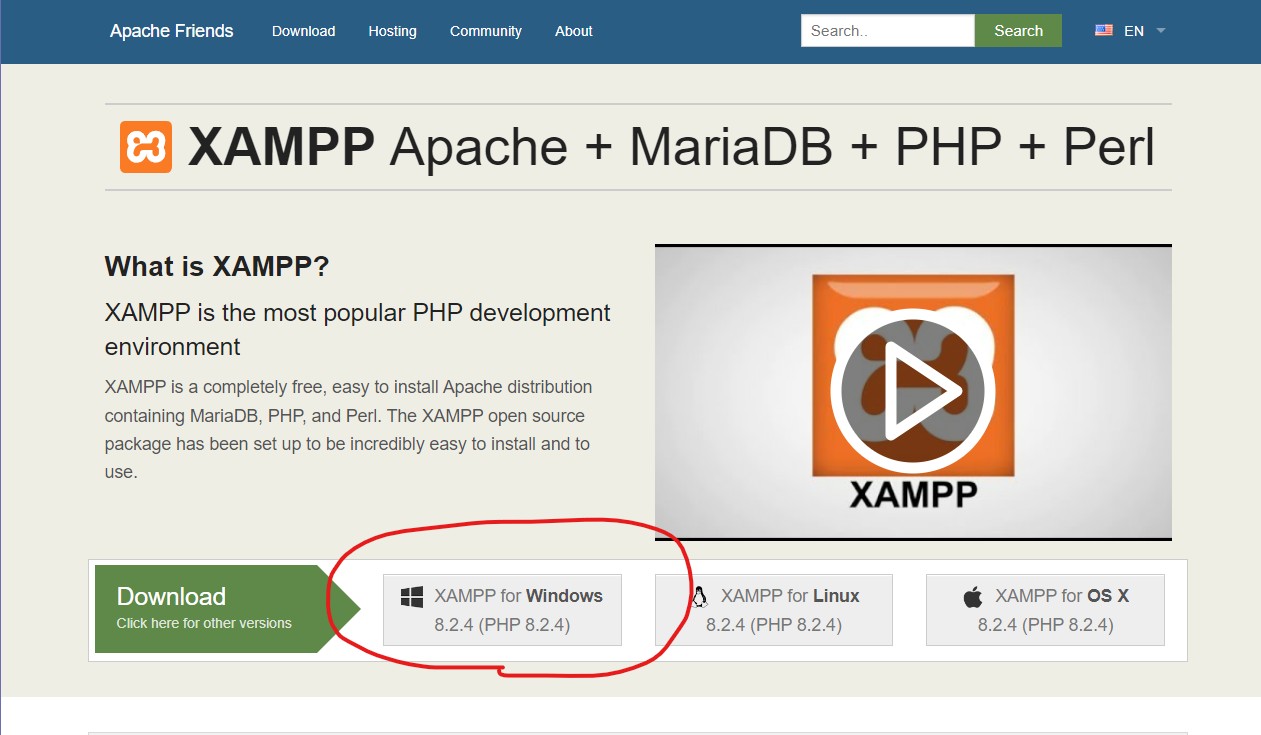
Task: Click the Windows logo icon
Action: [x=411, y=597]
